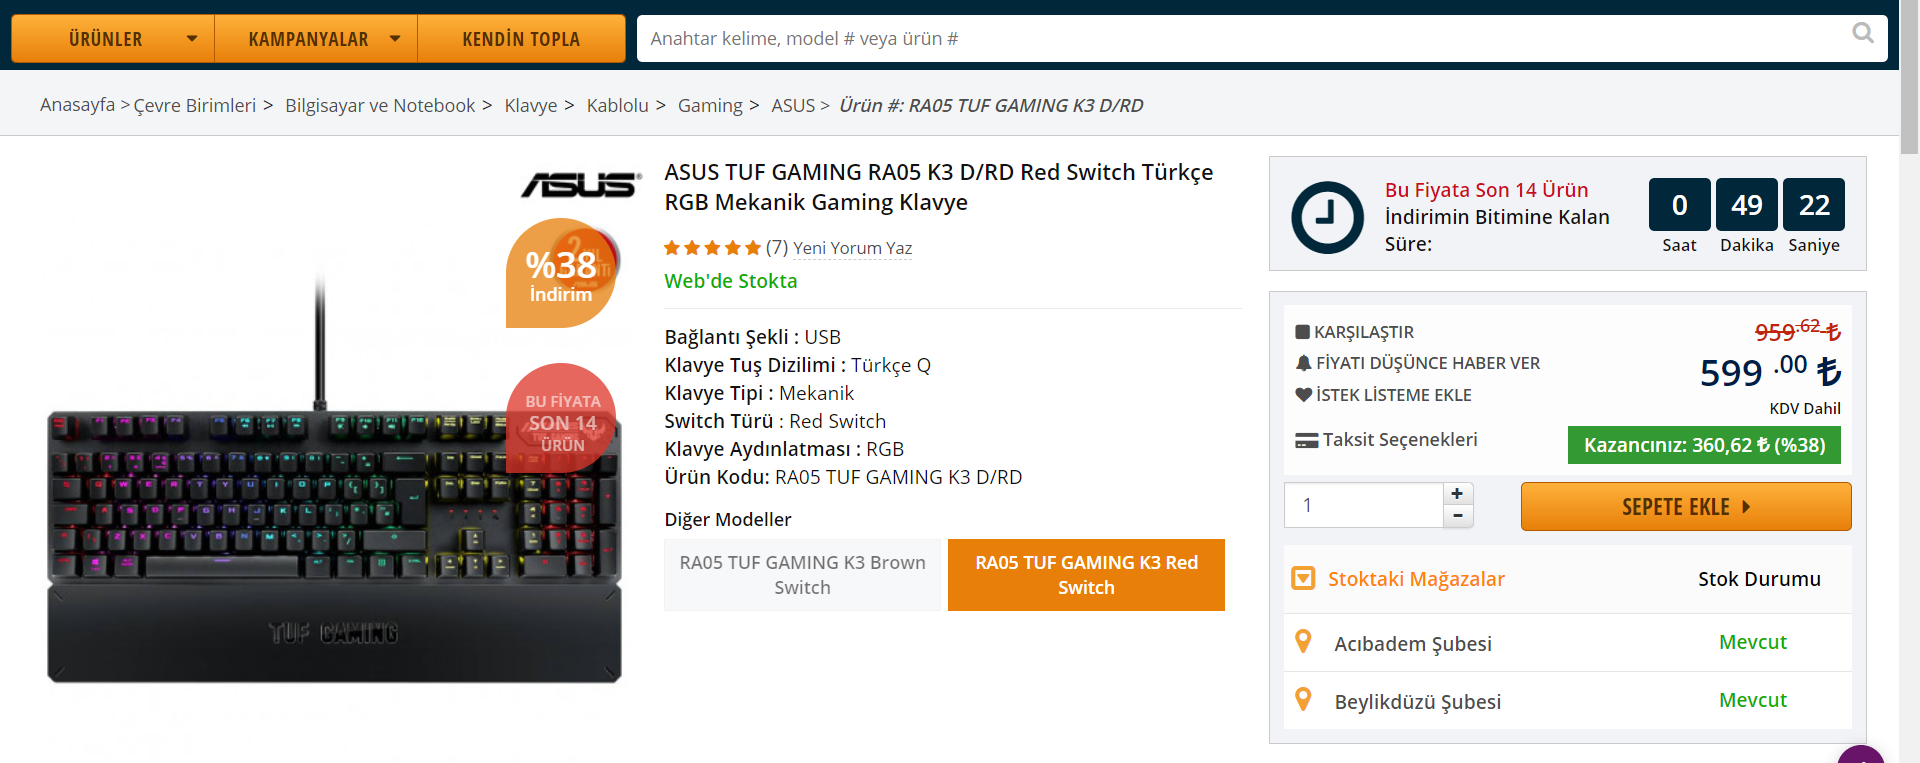This screenshot has height=763, width=1920.
Task: Click the countdown clock icon
Action: [x=1327, y=216]
